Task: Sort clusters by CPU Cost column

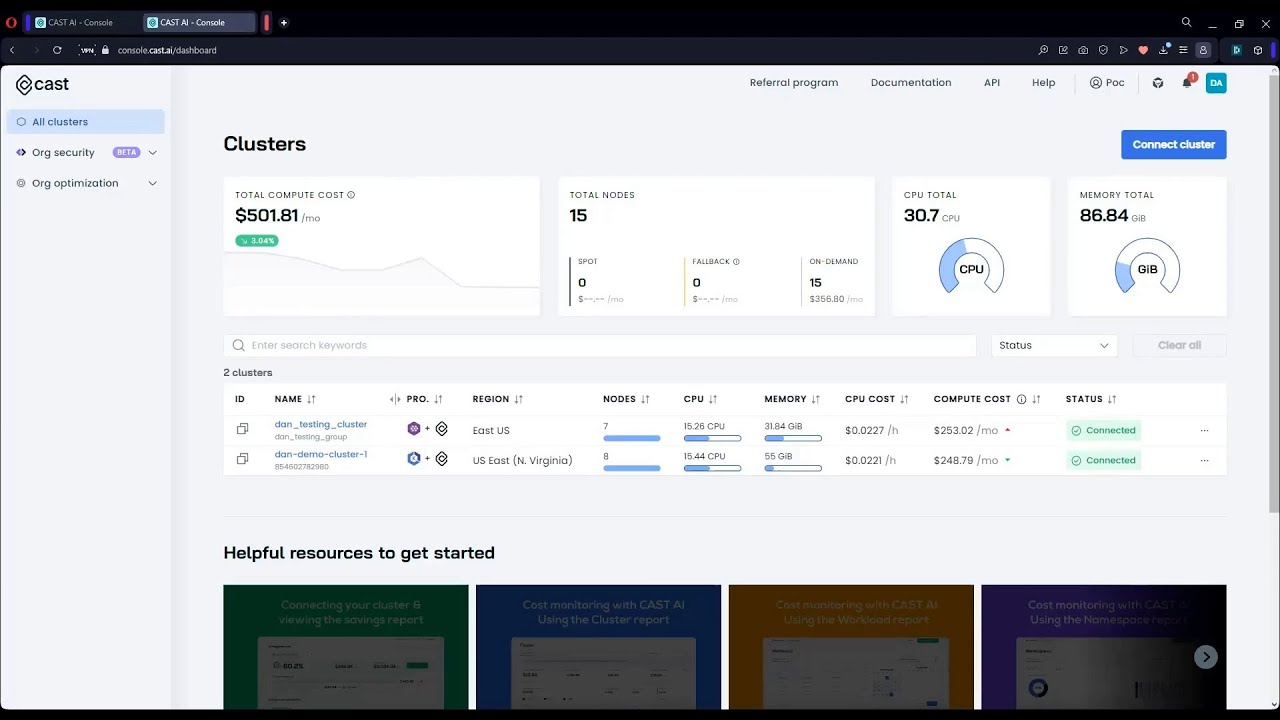Action: [x=904, y=399]
